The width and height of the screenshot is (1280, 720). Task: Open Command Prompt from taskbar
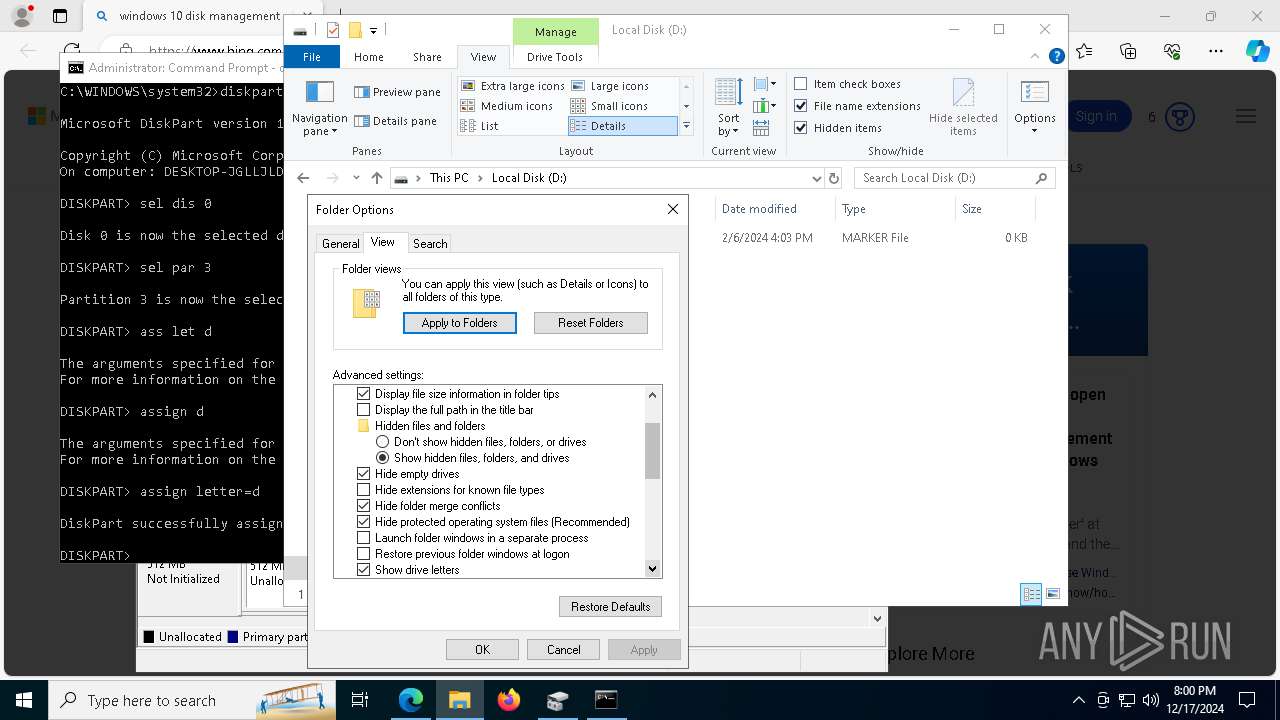606,700
